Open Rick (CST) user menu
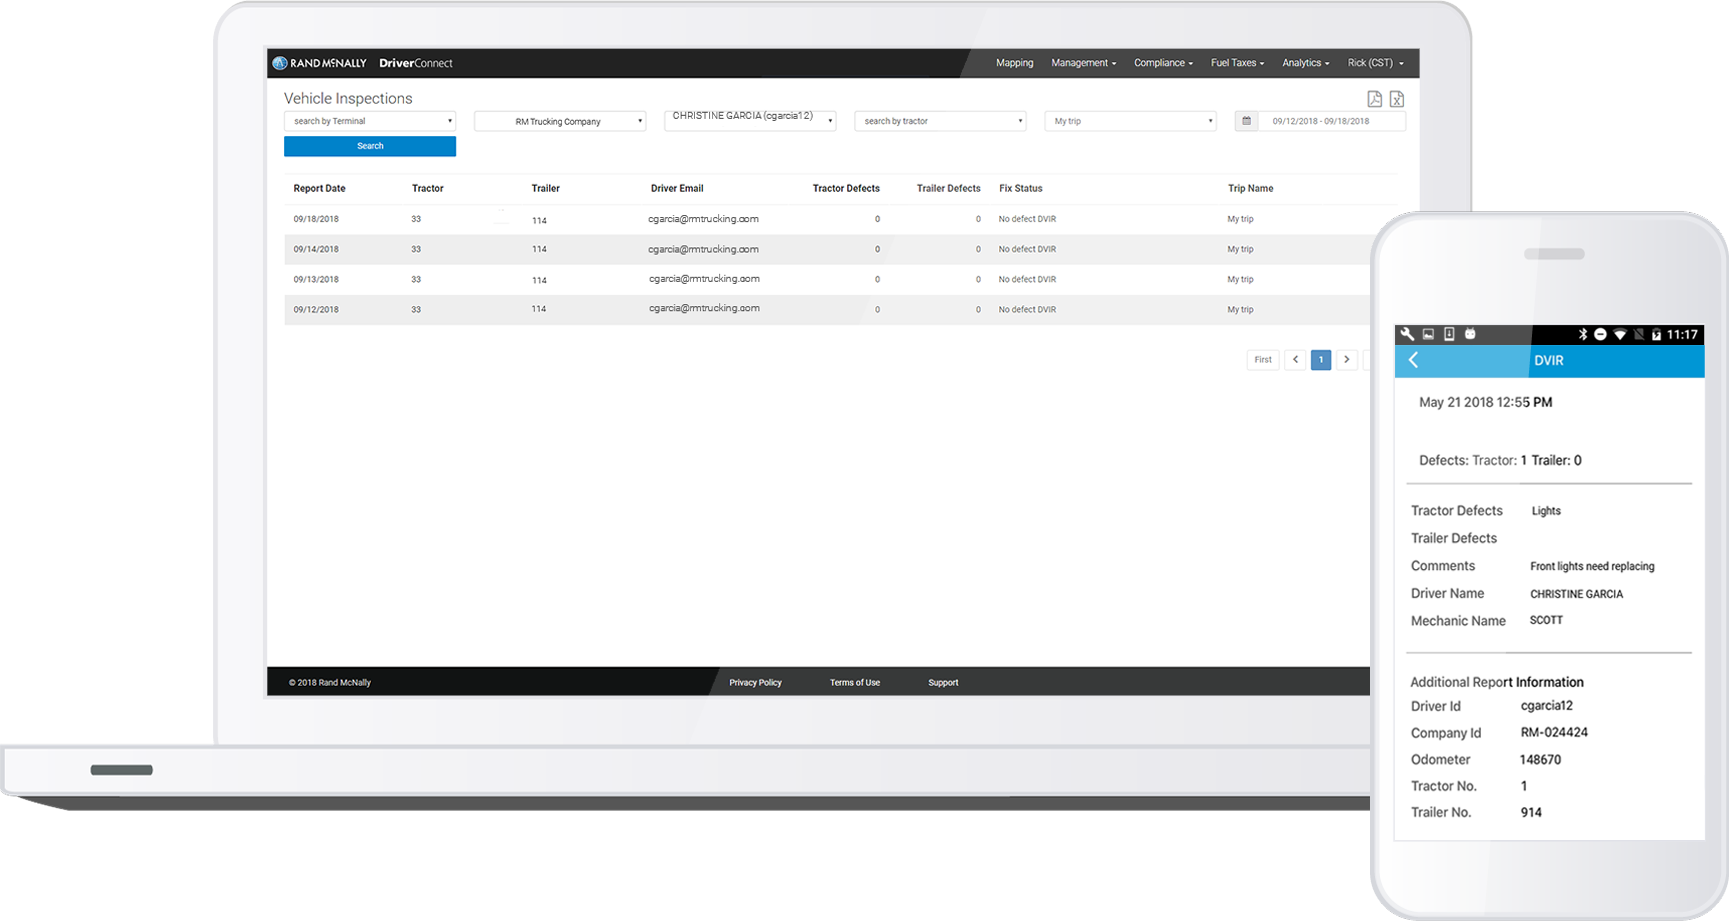1729x921 pixels. click(x=1375, y=63)
